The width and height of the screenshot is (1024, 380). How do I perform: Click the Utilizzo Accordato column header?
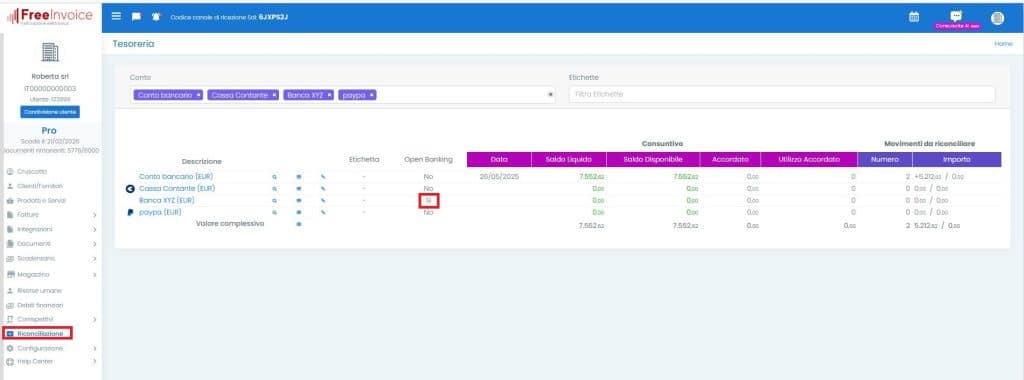point(808,159)
